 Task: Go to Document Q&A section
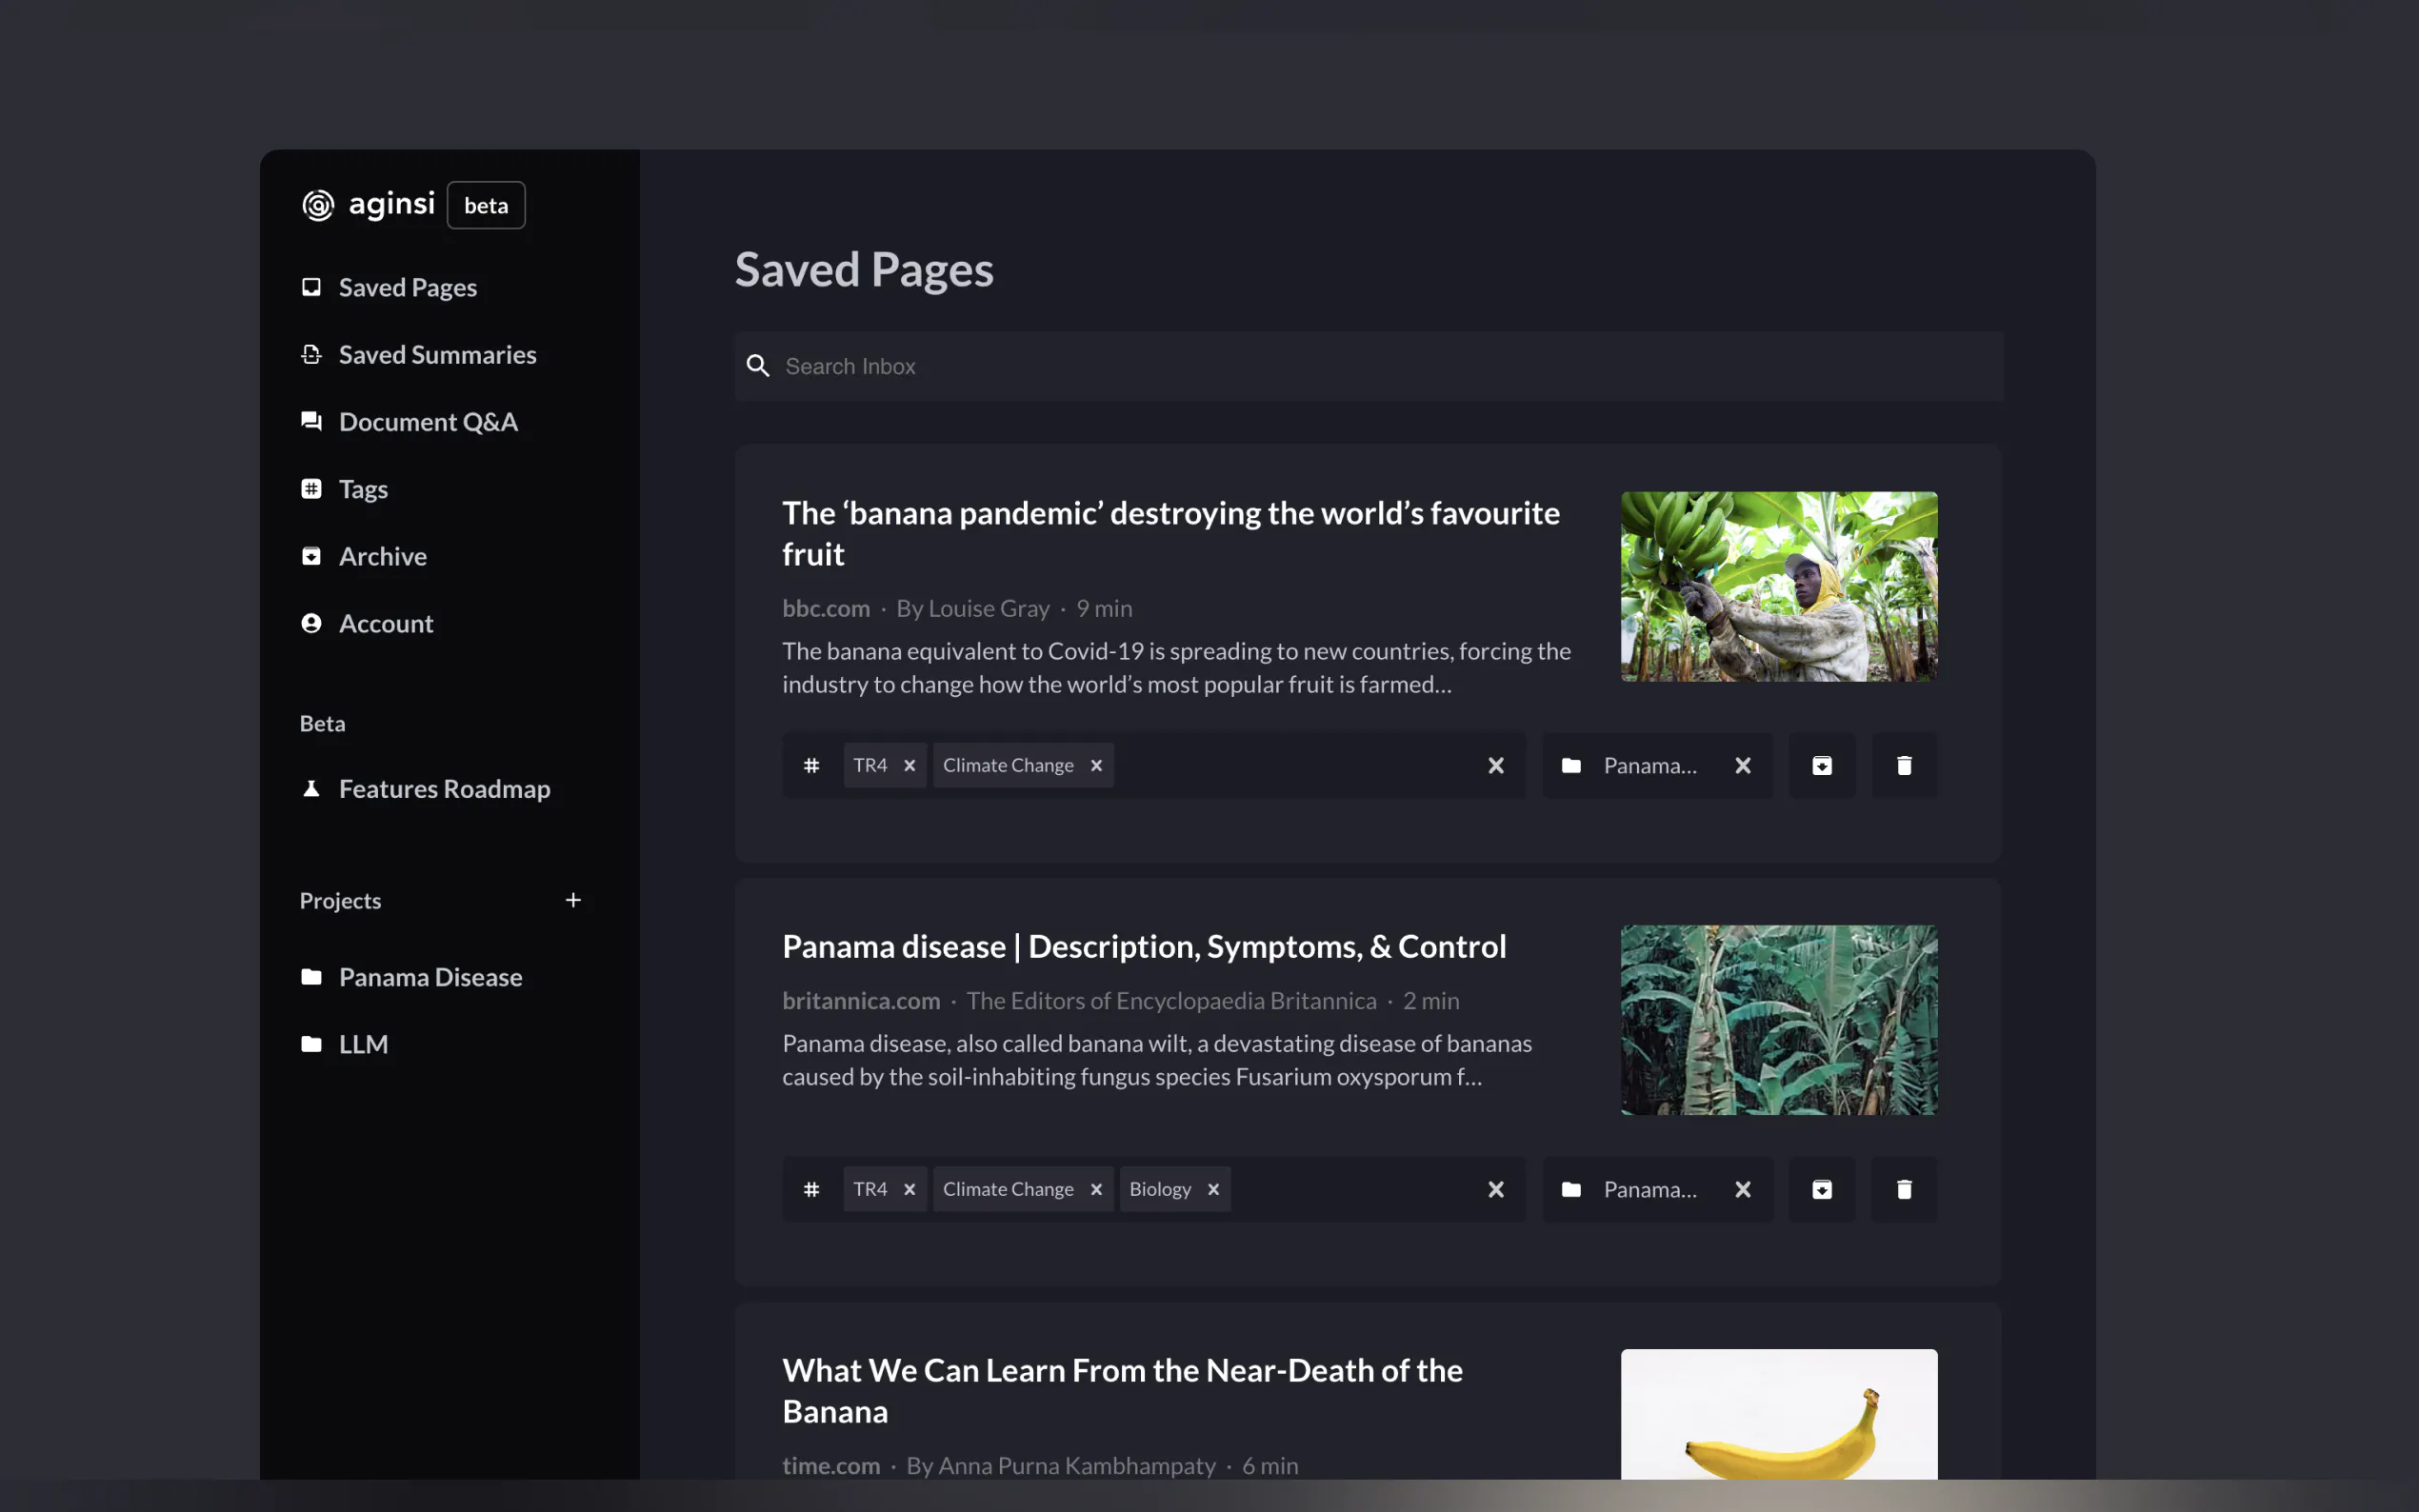coord(428,421)
